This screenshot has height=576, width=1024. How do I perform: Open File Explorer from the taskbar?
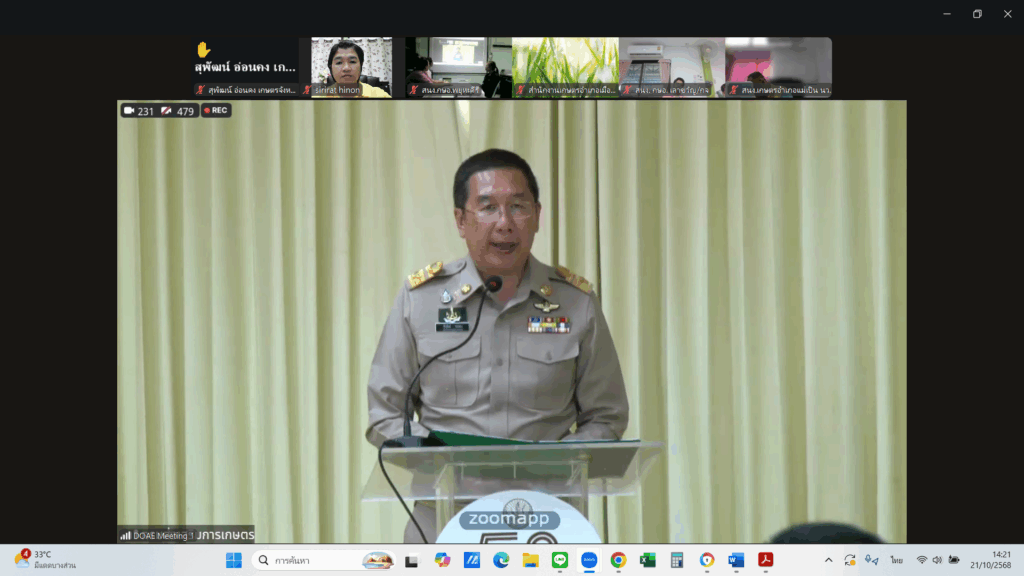530,560
